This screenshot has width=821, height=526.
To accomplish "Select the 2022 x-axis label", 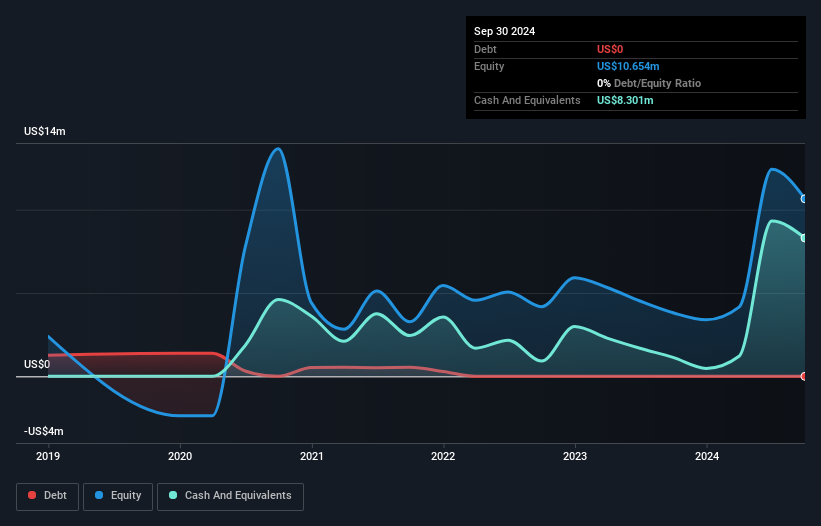I will 443,456.
